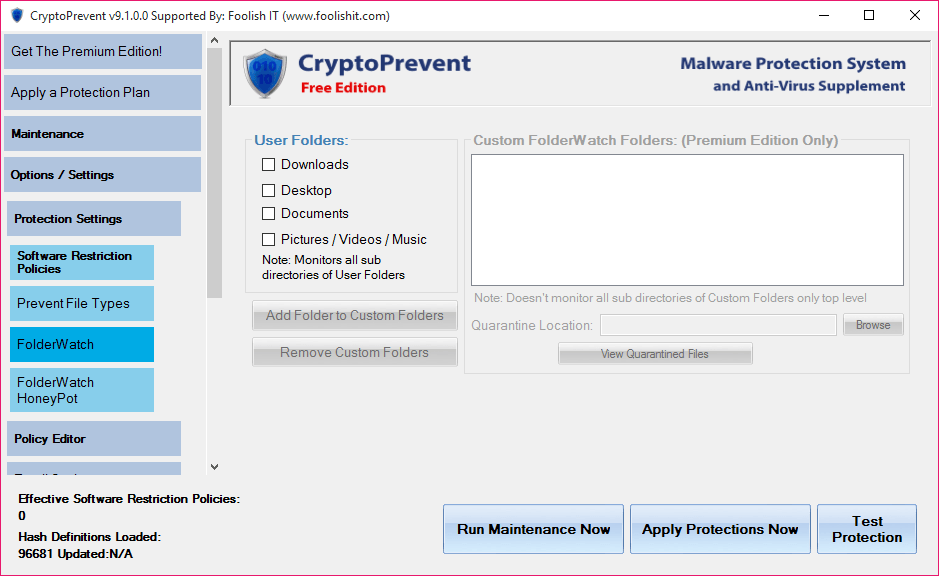Maximize the CryptoPrevent window
Screen dimensions: 939x576
point(869,16)
